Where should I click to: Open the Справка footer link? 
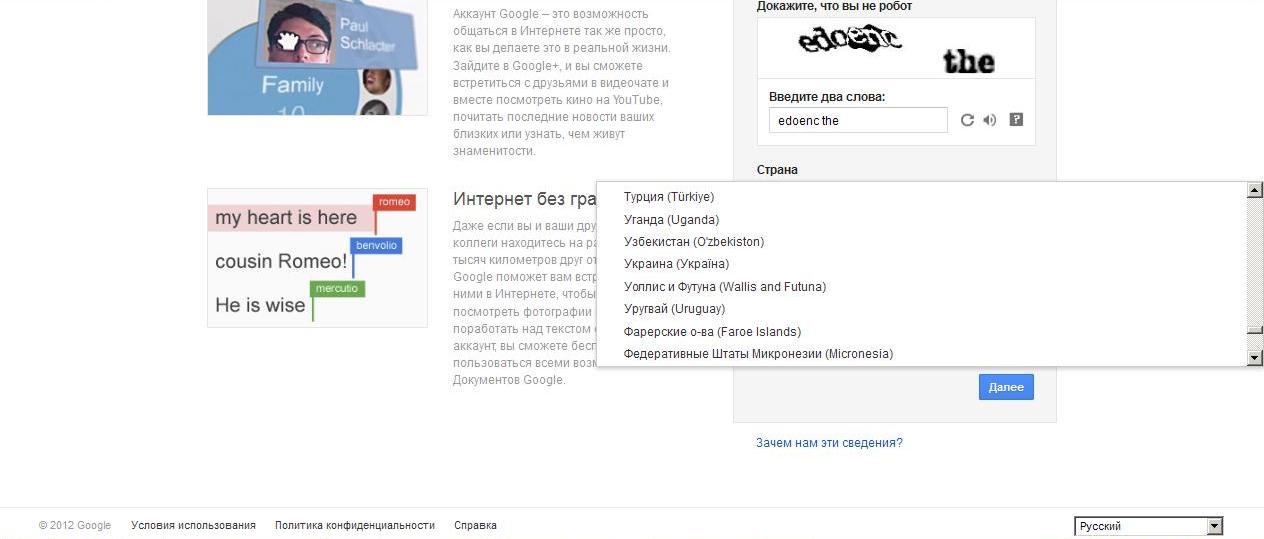(x=475, y=525)
